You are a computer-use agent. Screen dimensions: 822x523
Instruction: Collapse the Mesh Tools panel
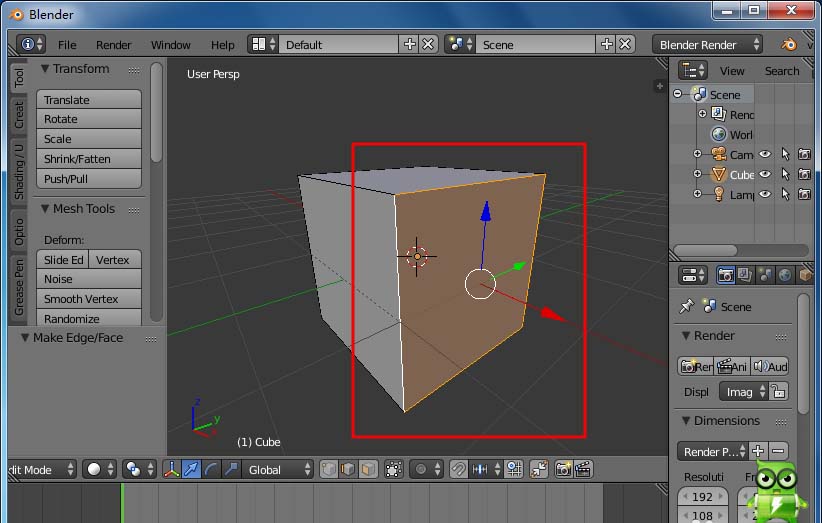tap(46, 209)
